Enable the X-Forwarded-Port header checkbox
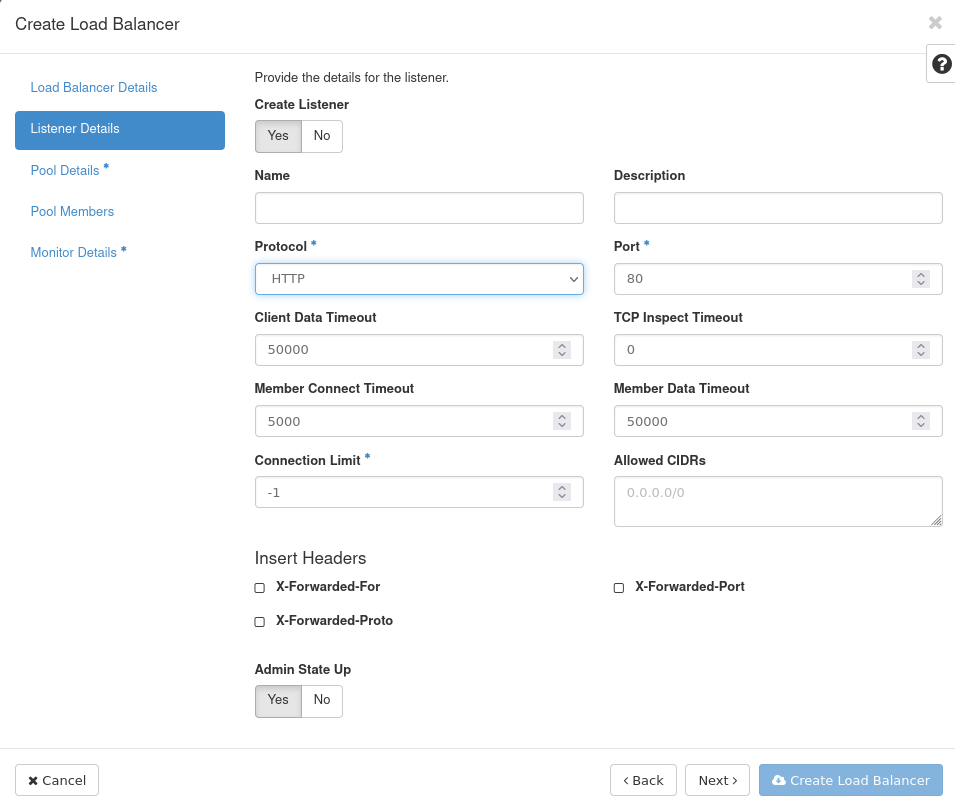 pos(619,588)
